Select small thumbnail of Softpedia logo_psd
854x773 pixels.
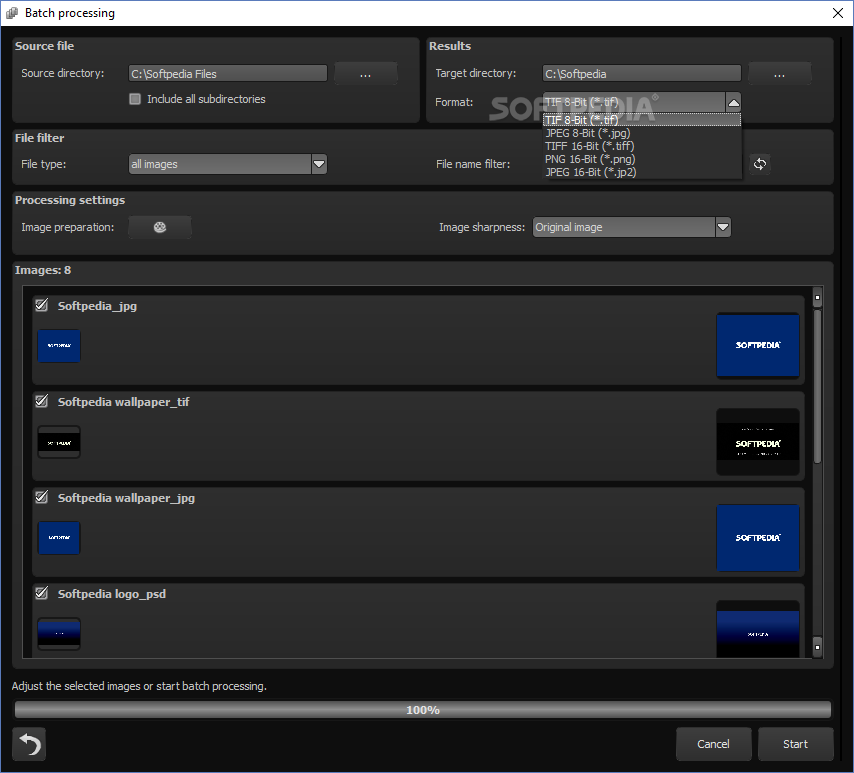(x=59, y=634)
